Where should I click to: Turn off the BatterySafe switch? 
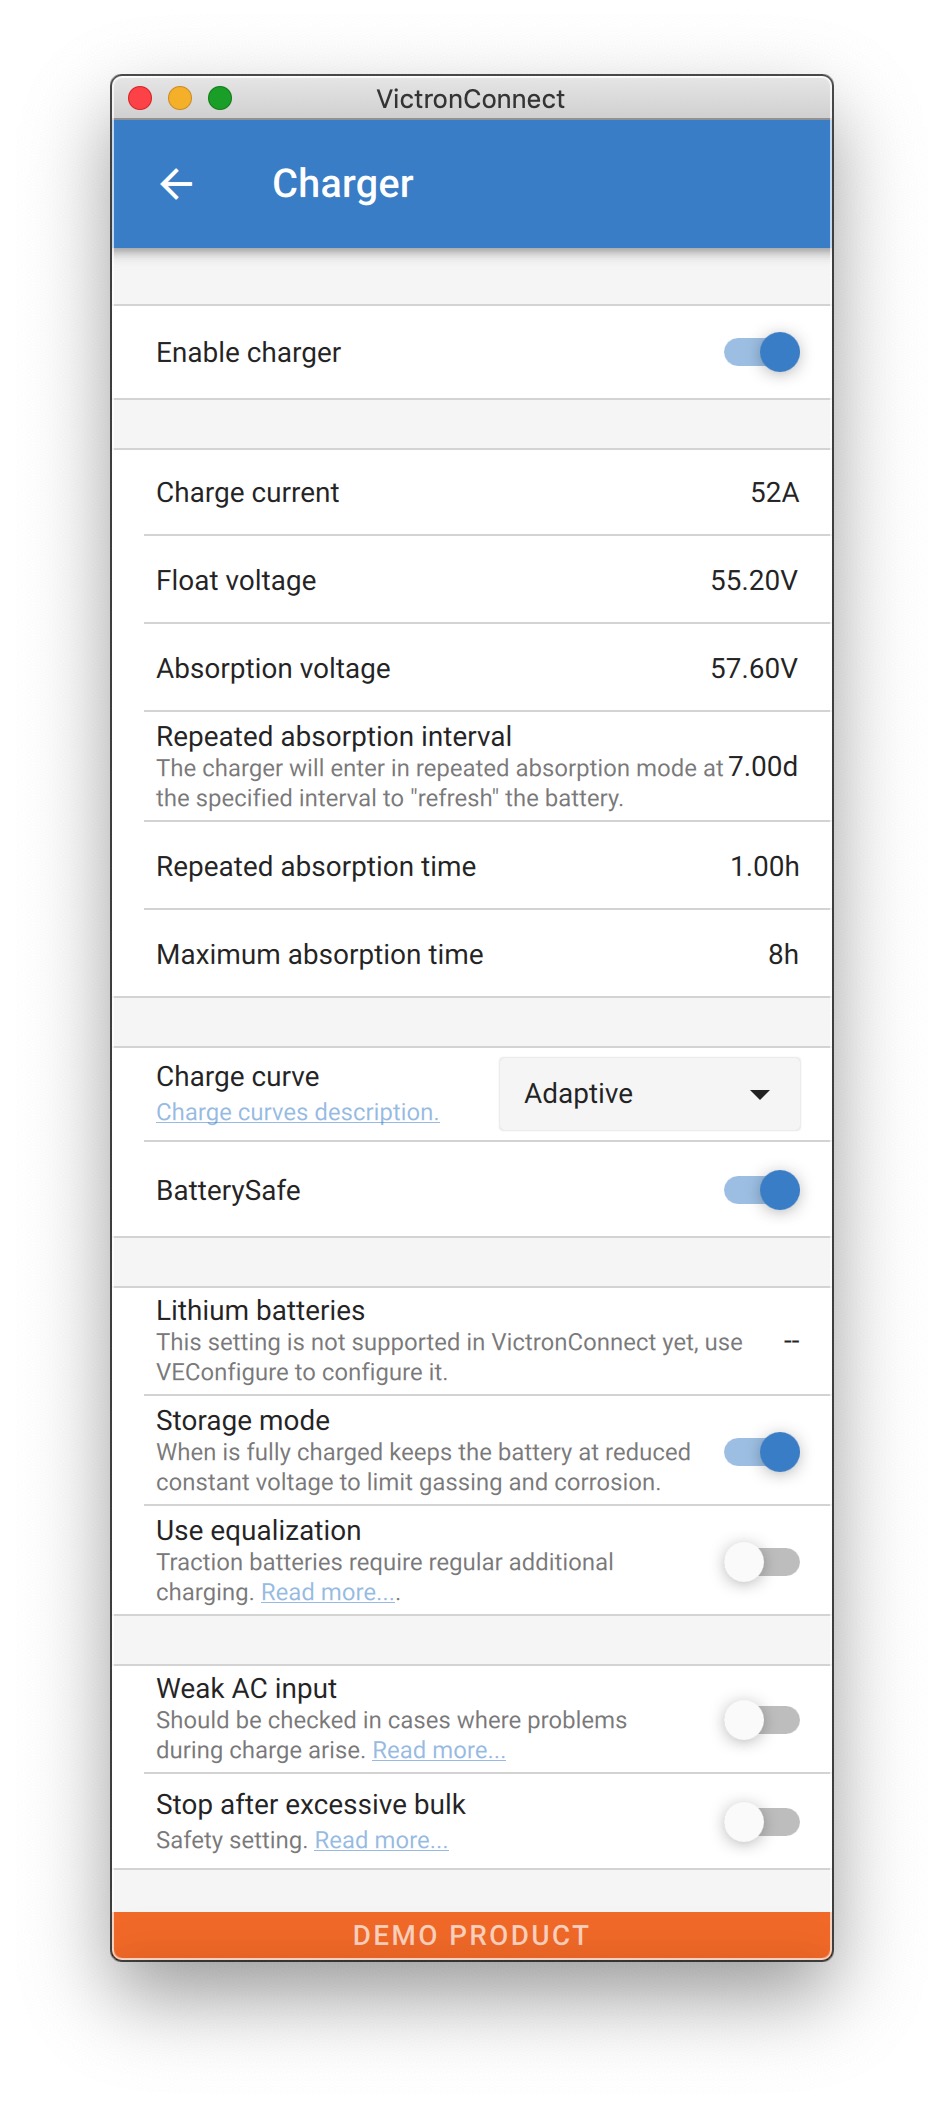pyautogui.click(x=762, y=1190)
